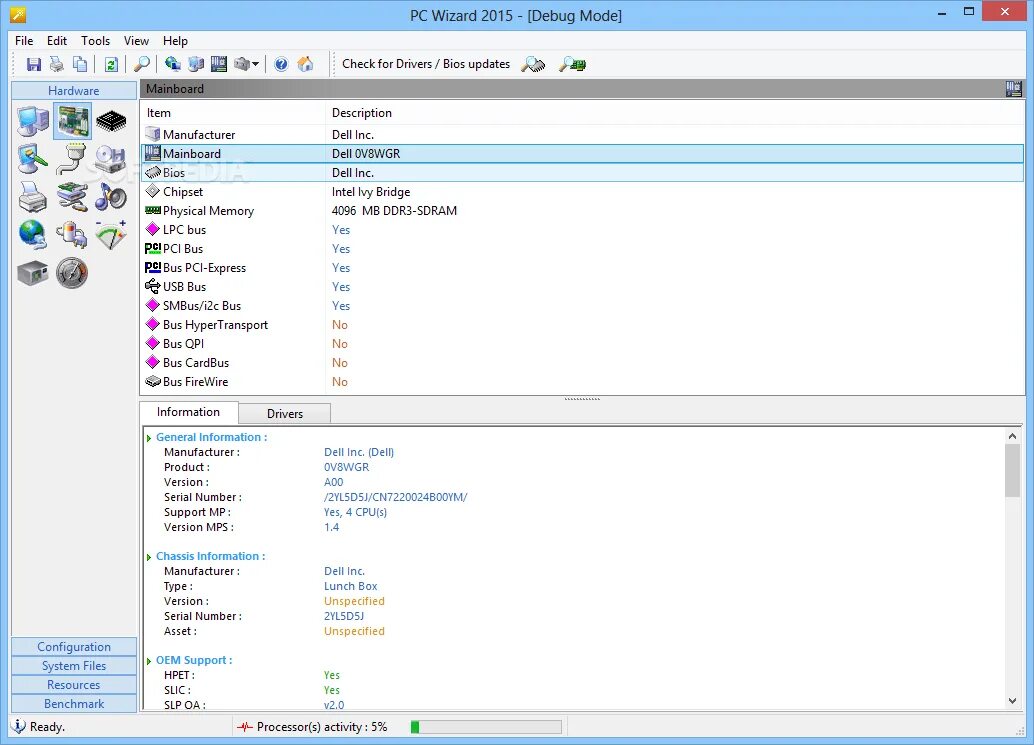The image size is (1034, 745).
Task: Click the Home house toolbar icon
Action: (x=305, y=64)
